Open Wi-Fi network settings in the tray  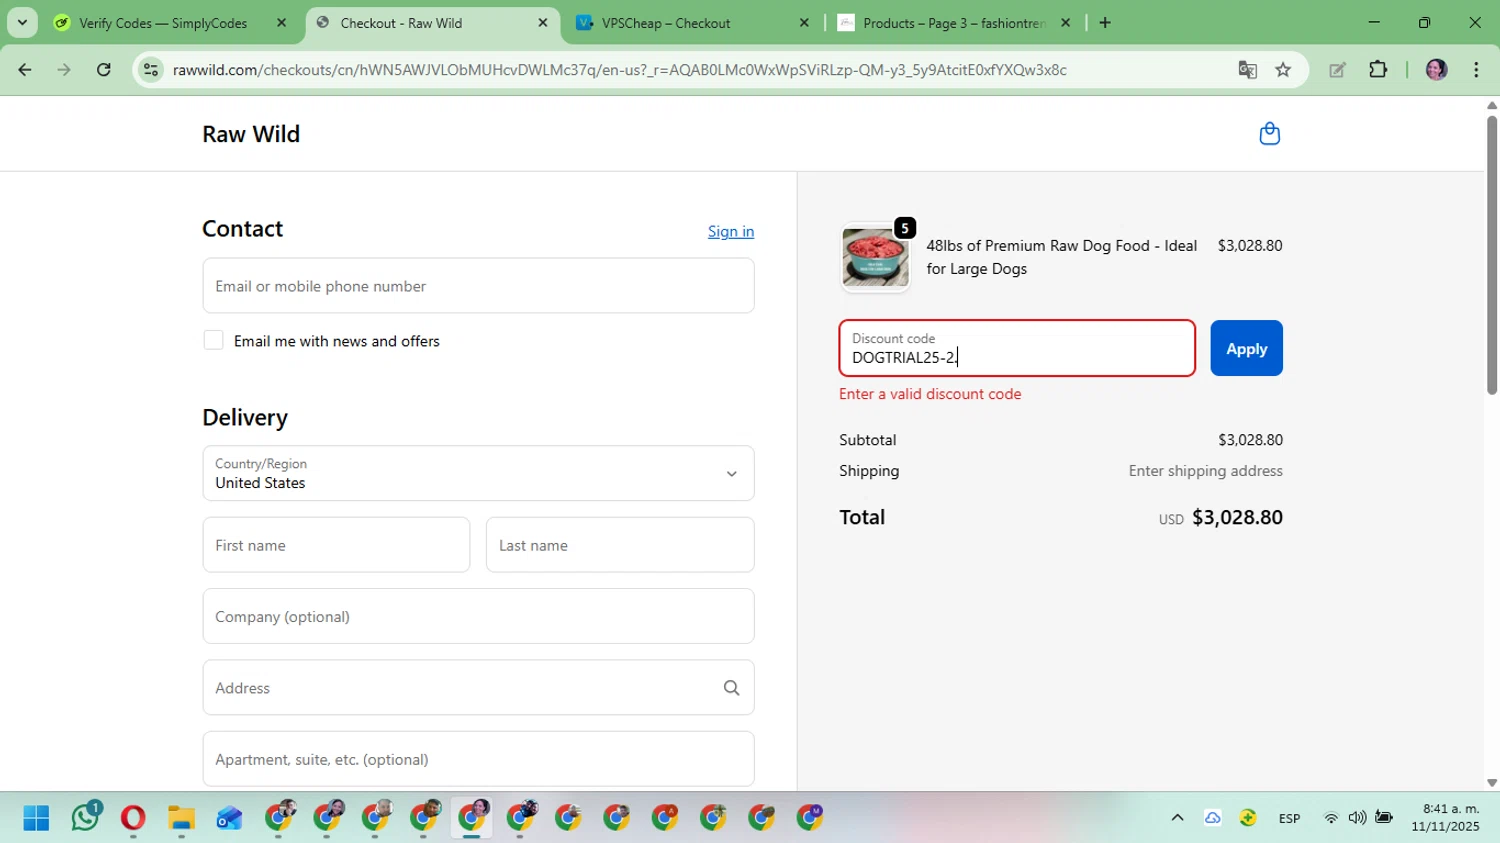point(1331,818)
